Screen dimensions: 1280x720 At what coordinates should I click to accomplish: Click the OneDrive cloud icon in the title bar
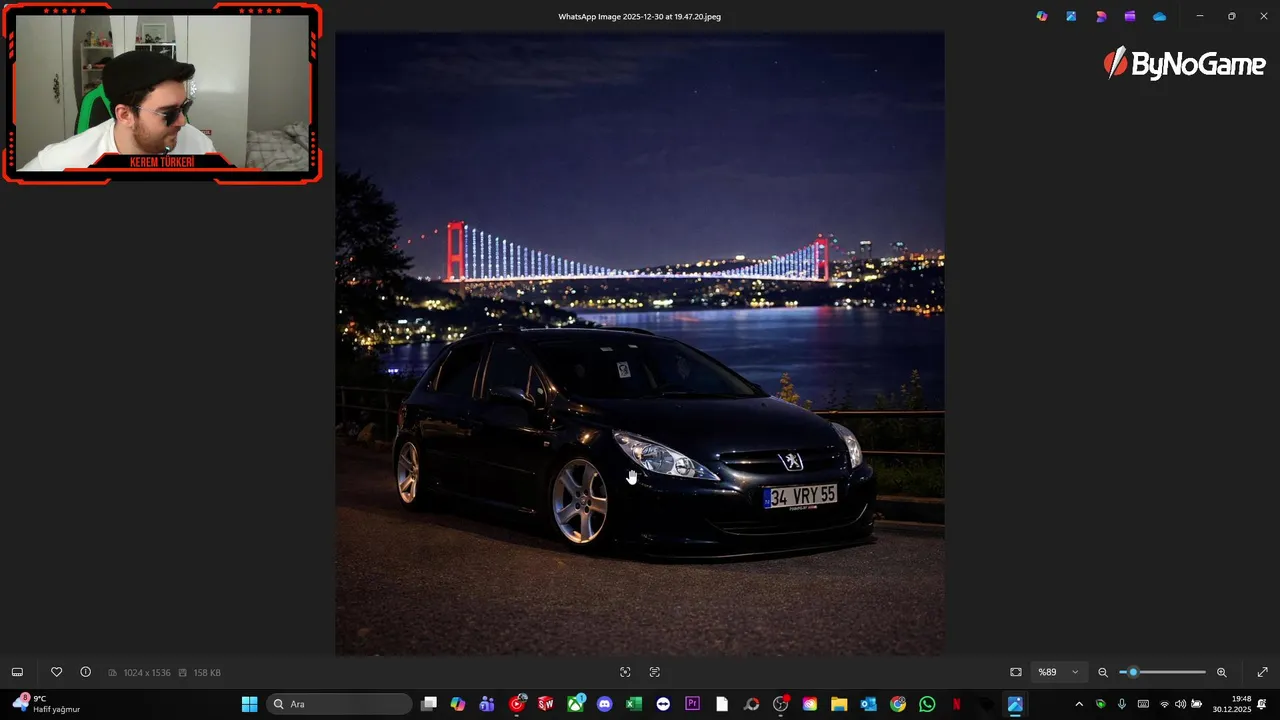tap(1159, 16)
